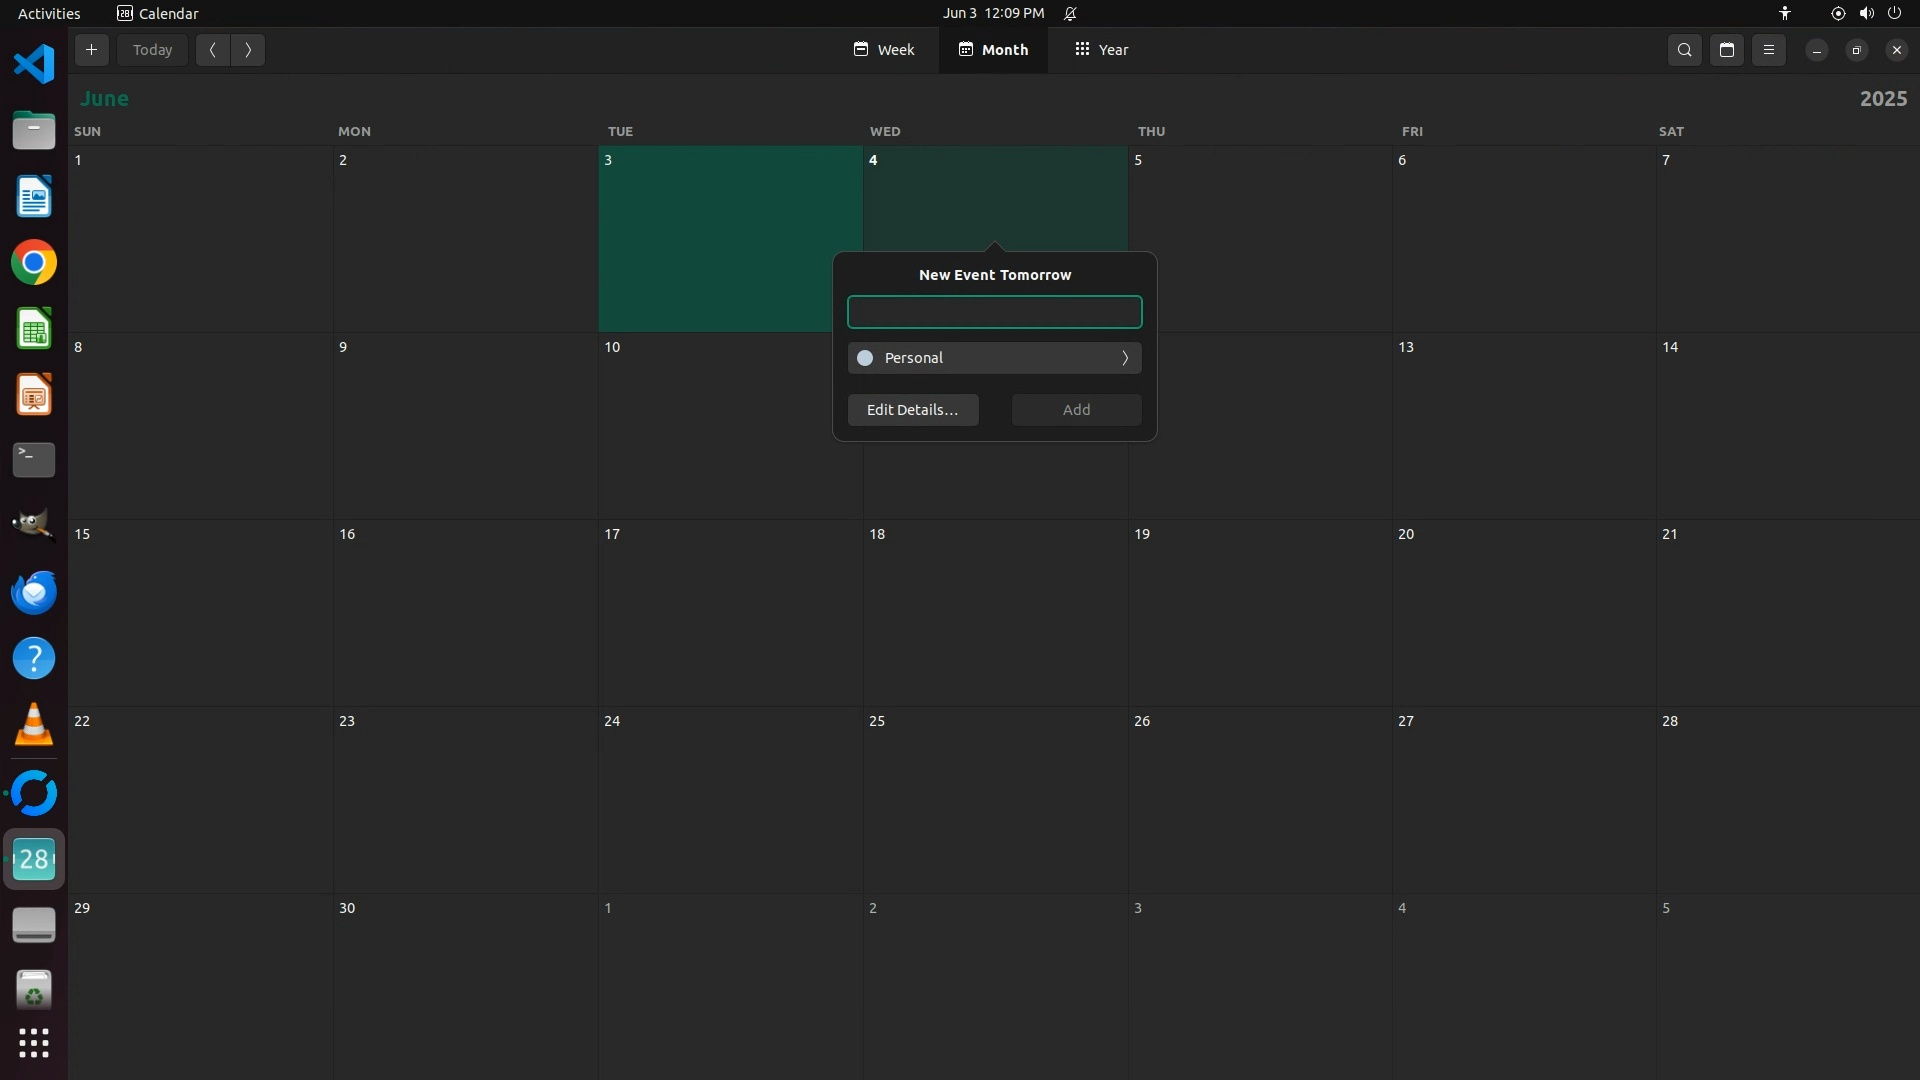
Task: Focus the new event title field
Action: click(994, 312)
